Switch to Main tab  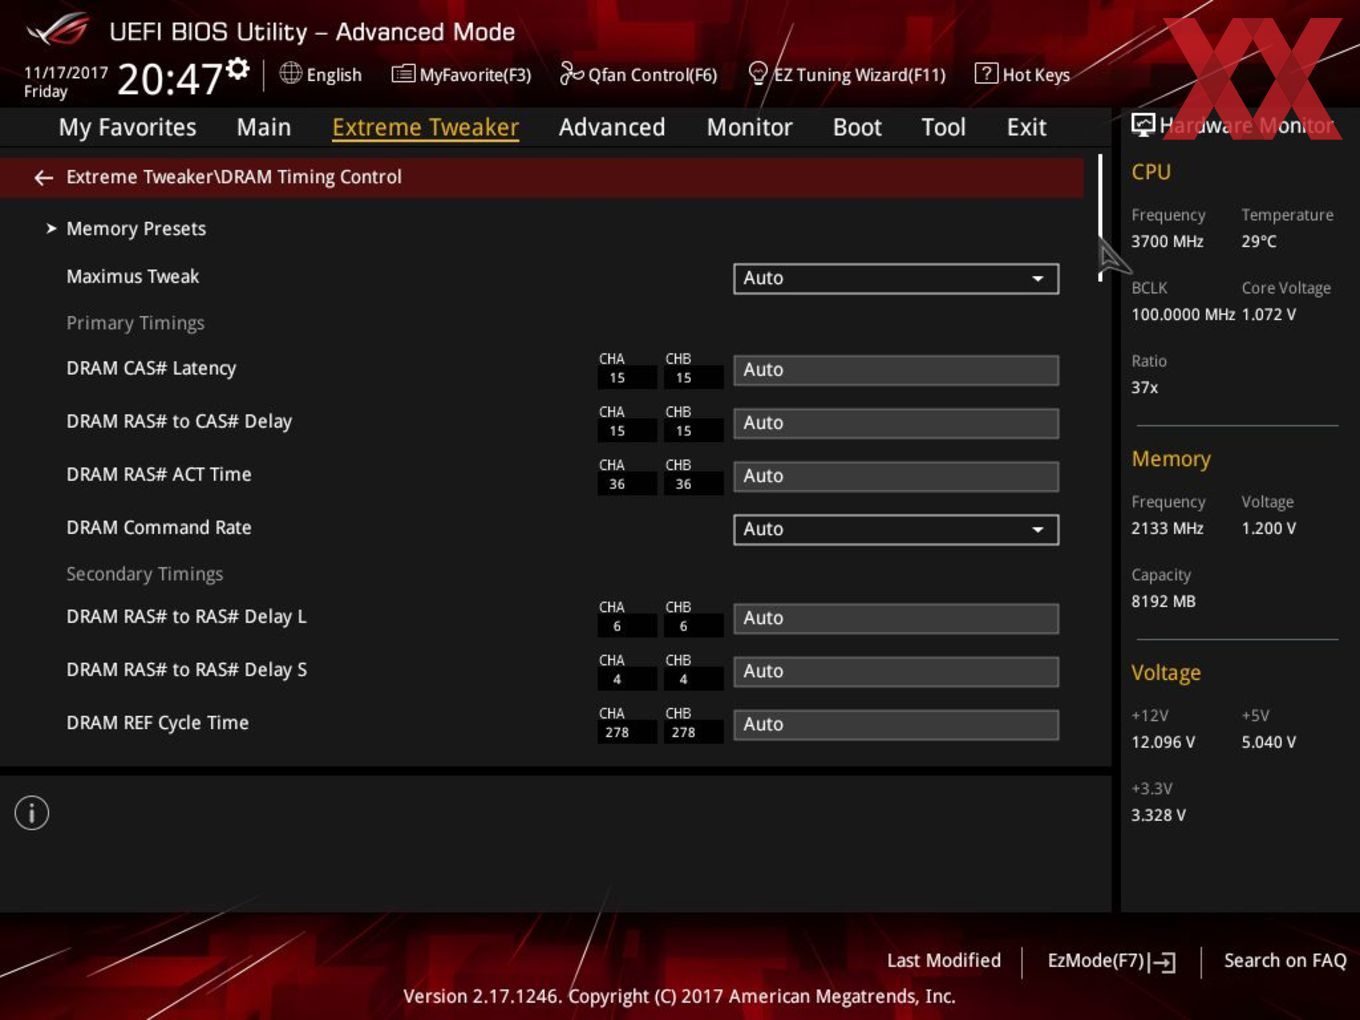[264, 127]
